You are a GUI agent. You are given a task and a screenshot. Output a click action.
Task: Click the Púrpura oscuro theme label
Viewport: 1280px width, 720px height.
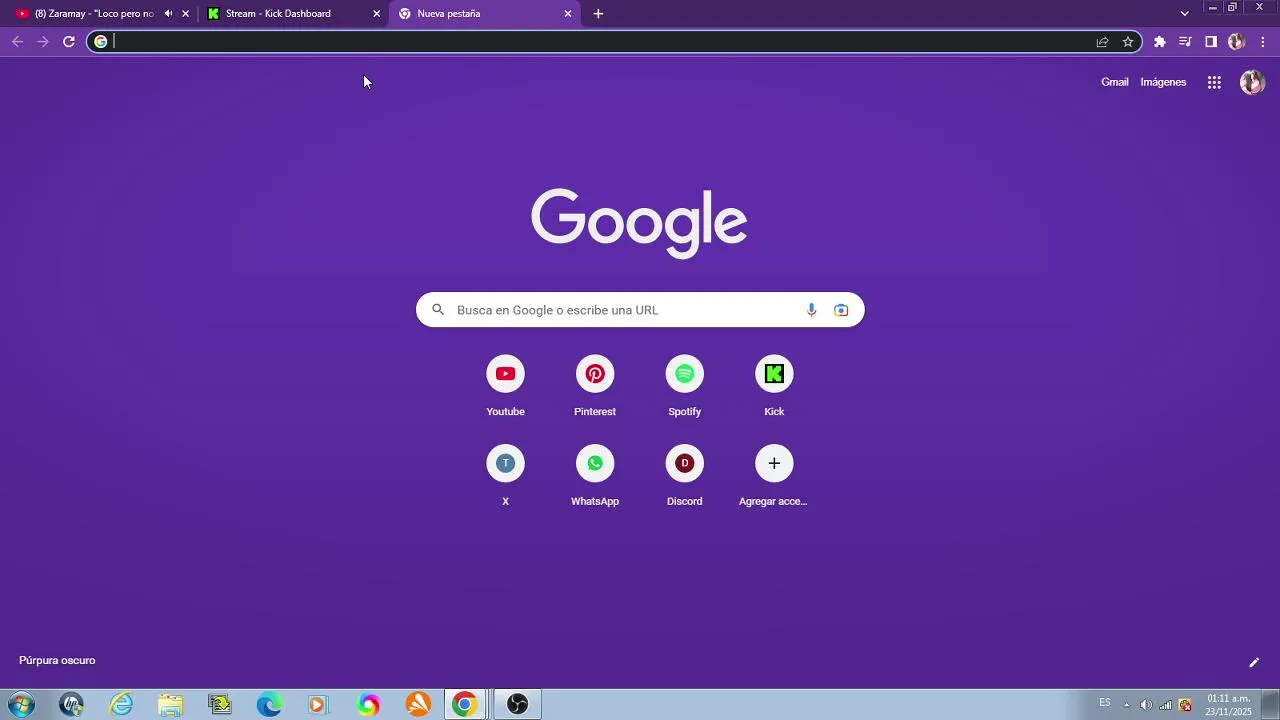pos(57,660)
